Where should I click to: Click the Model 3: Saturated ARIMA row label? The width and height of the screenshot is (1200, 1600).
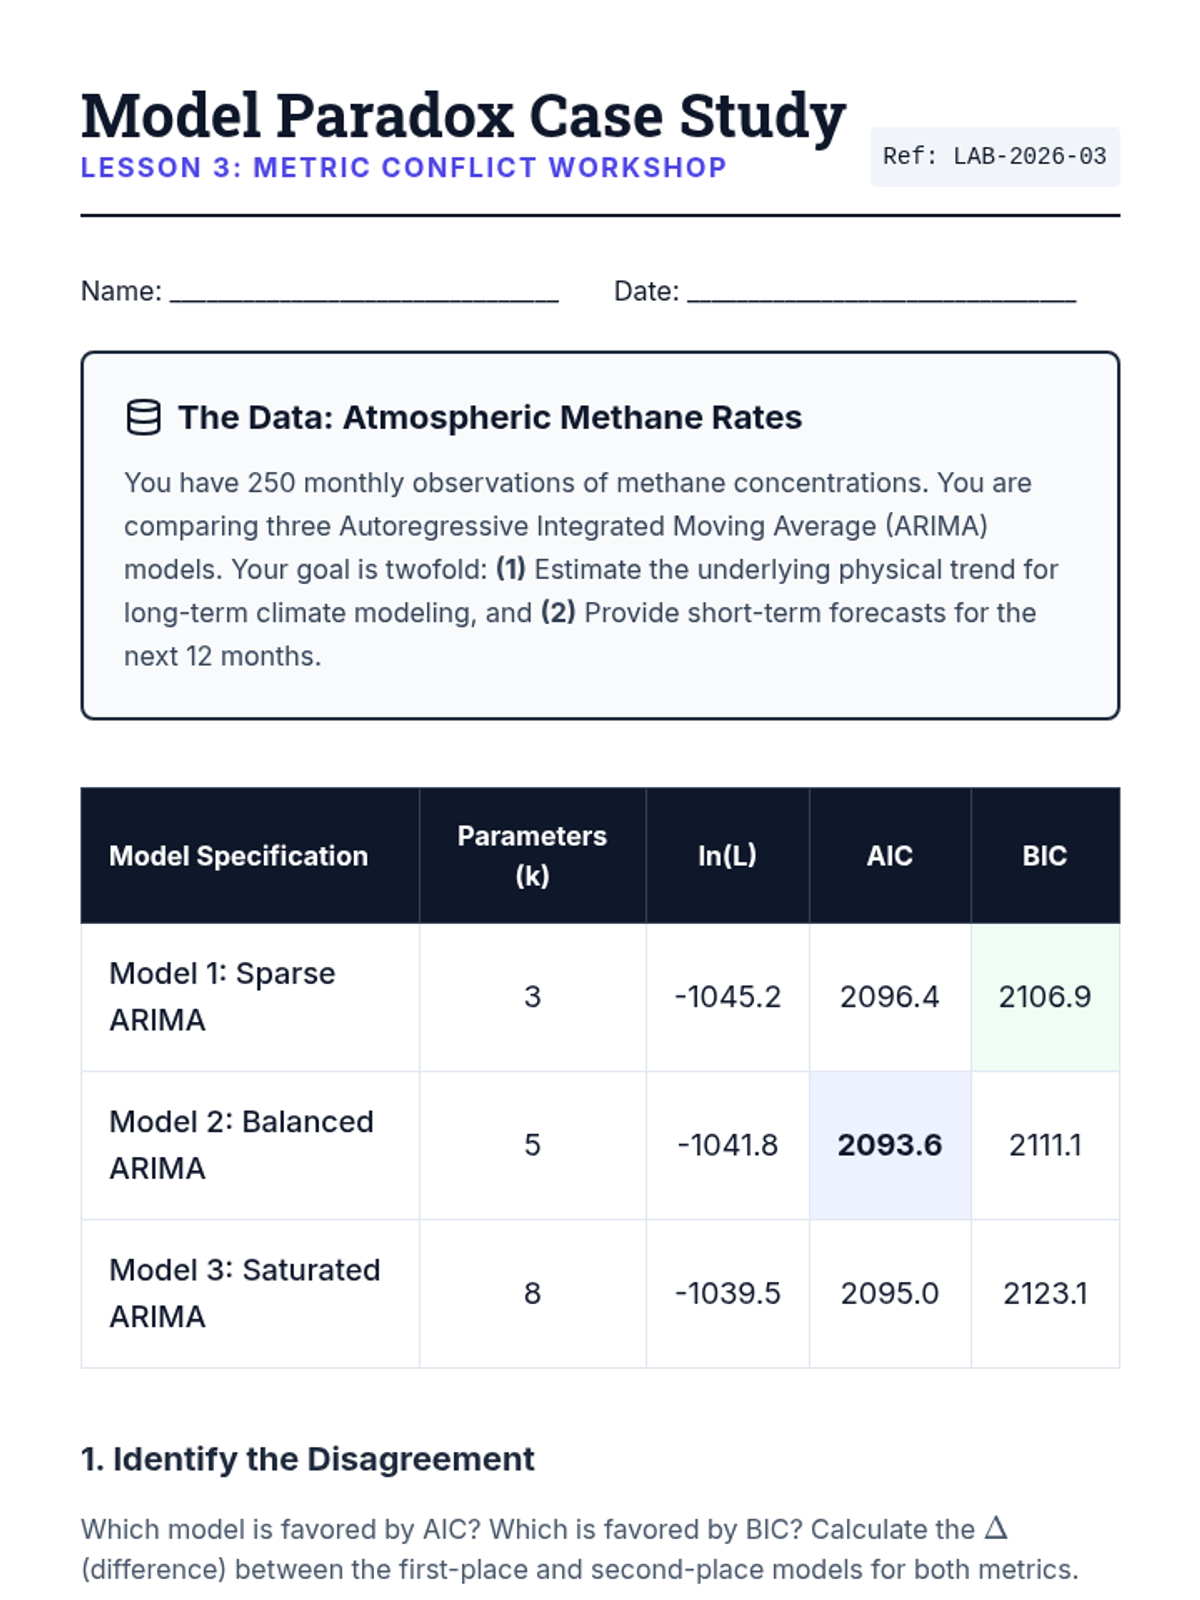(x=244, y=1293)
